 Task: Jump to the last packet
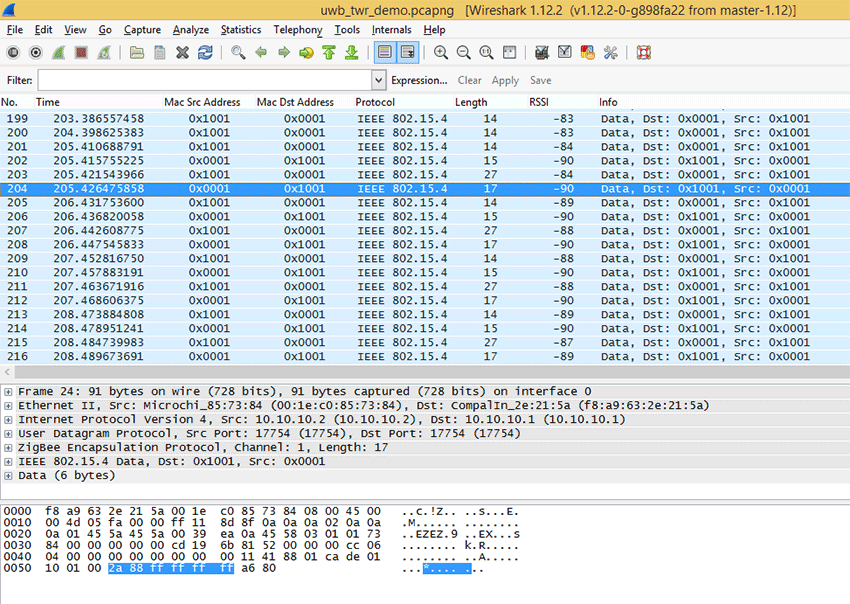(x=352, y=53)
